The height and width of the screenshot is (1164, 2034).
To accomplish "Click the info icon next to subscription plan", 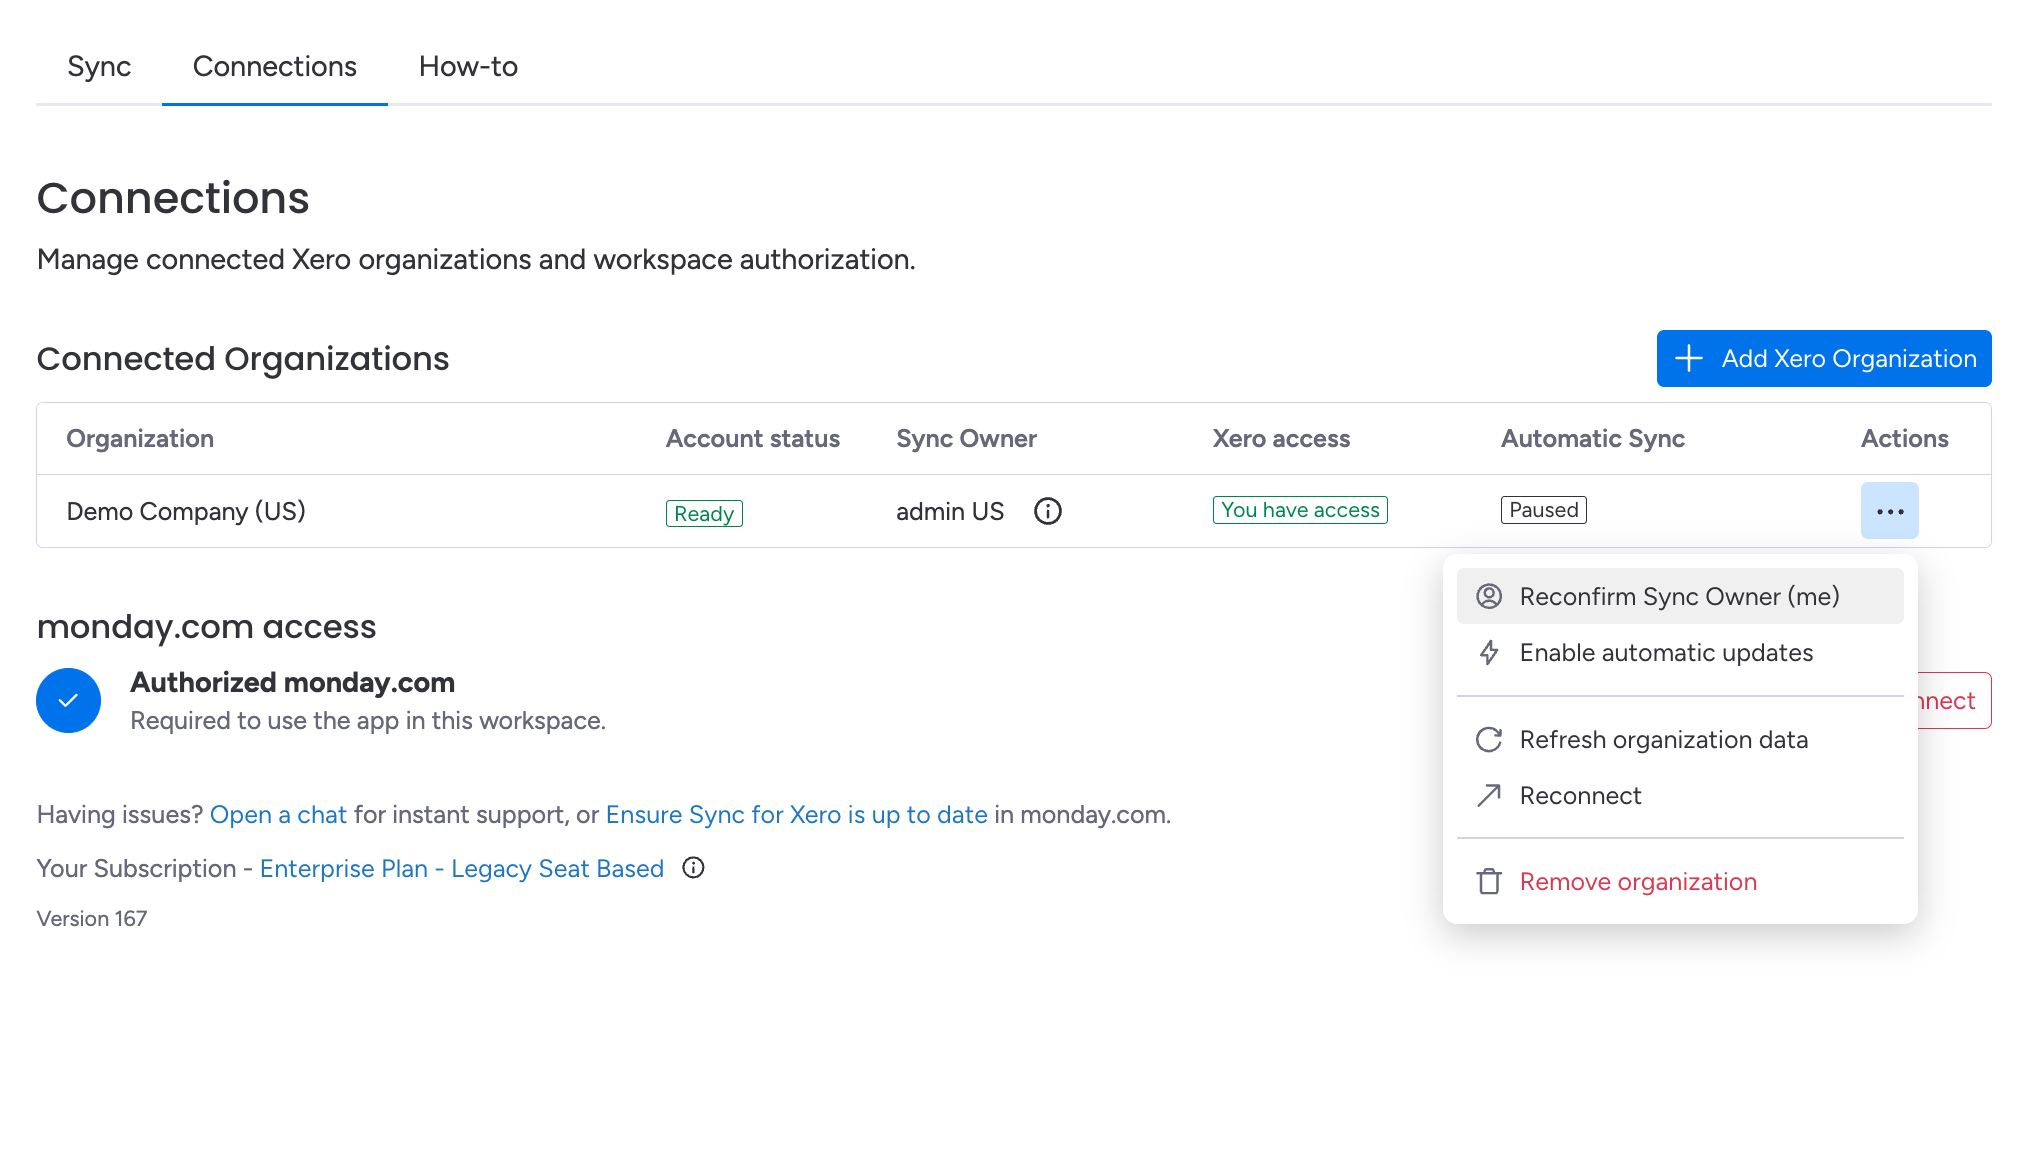I will point(693,868).
